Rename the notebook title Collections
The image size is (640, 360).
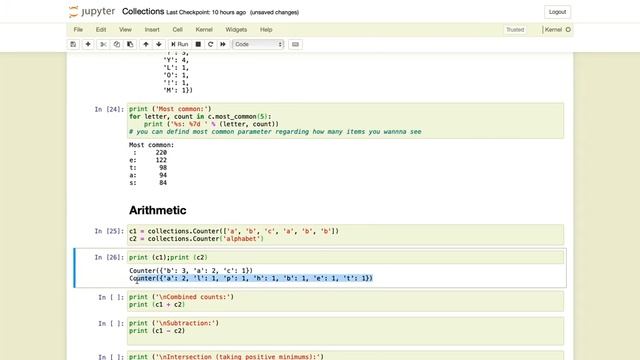click(x=143, y=11)
